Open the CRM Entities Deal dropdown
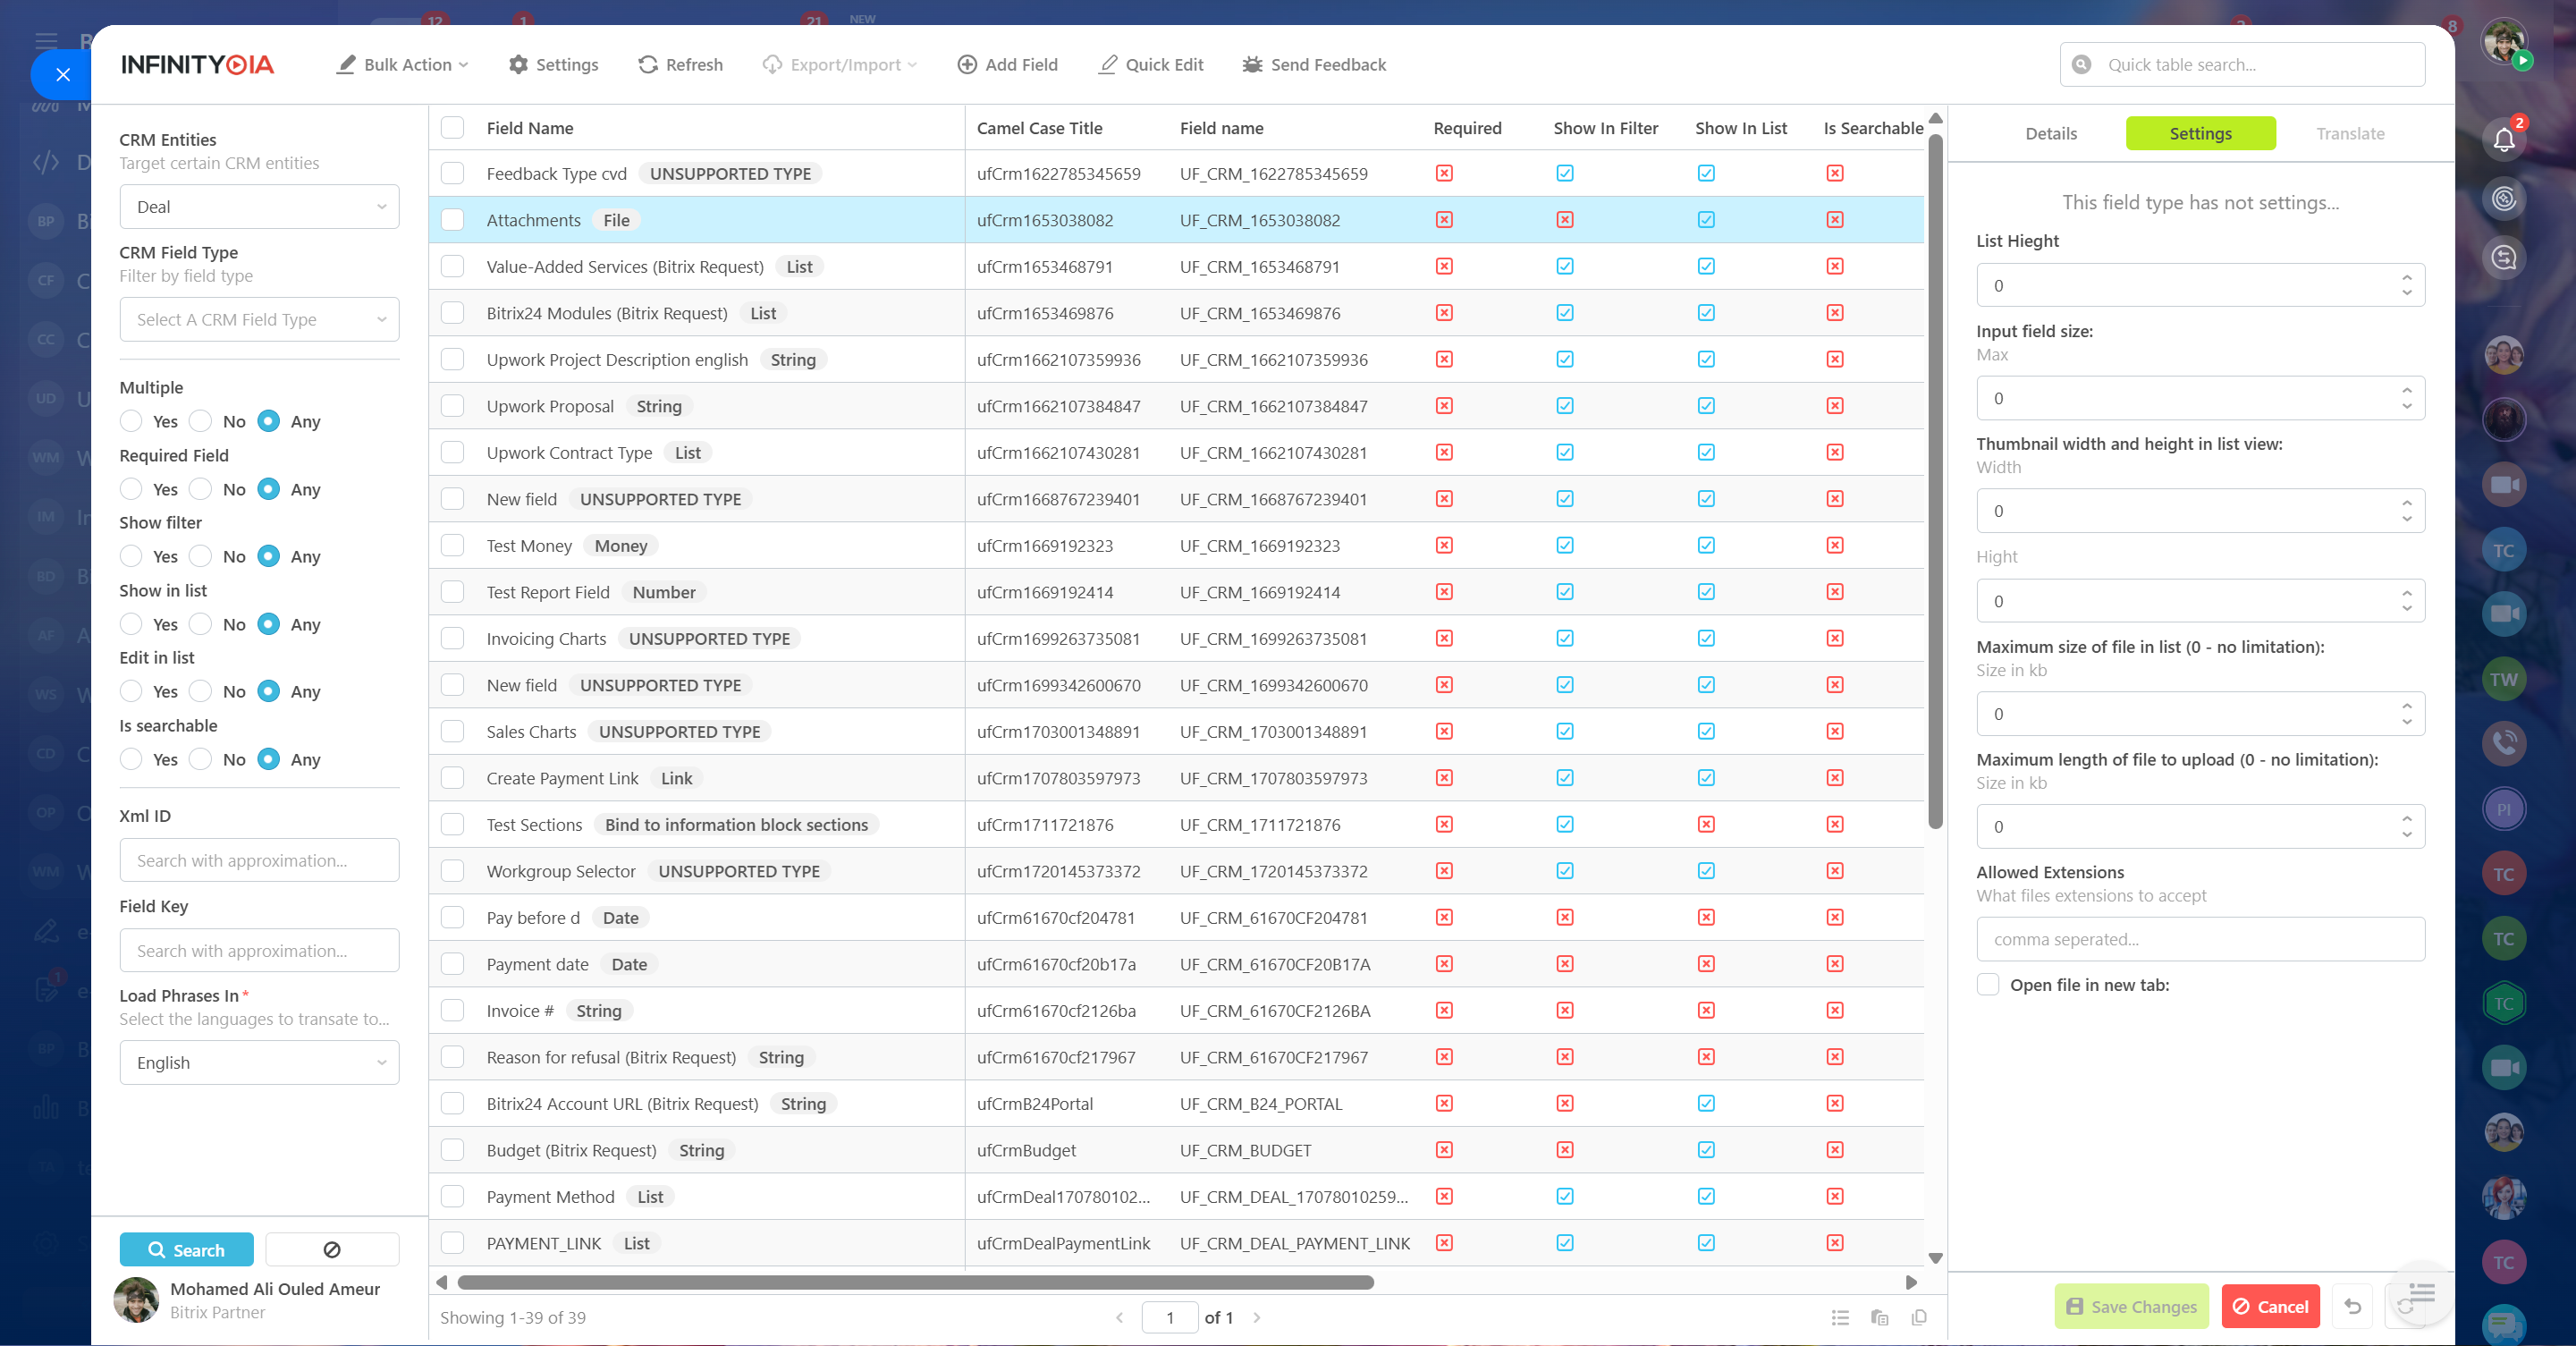The image size is (2576, 1346). coord(259,206)
